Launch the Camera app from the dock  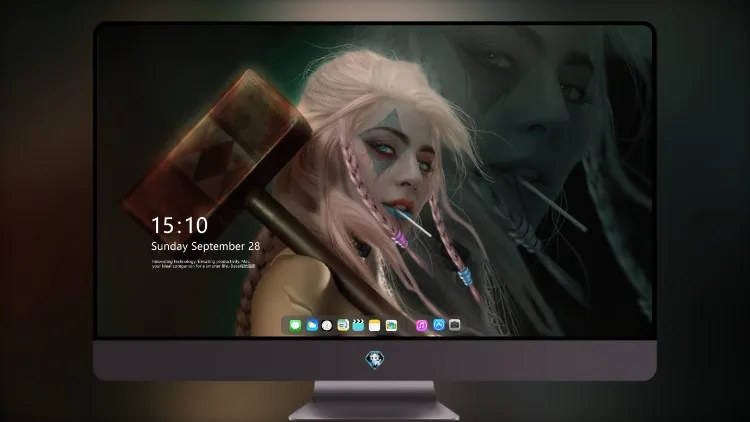pos(455,325)
